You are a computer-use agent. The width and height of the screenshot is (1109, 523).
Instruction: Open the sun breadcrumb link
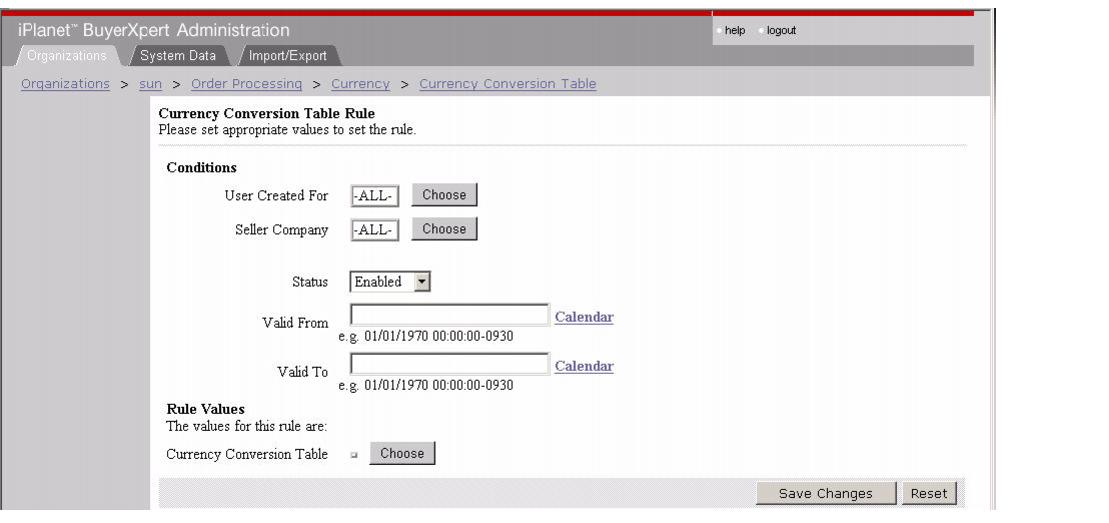151,84
